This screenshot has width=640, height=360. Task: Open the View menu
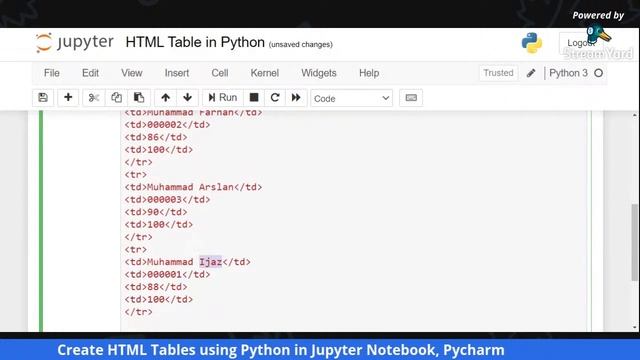click(131, 73)
